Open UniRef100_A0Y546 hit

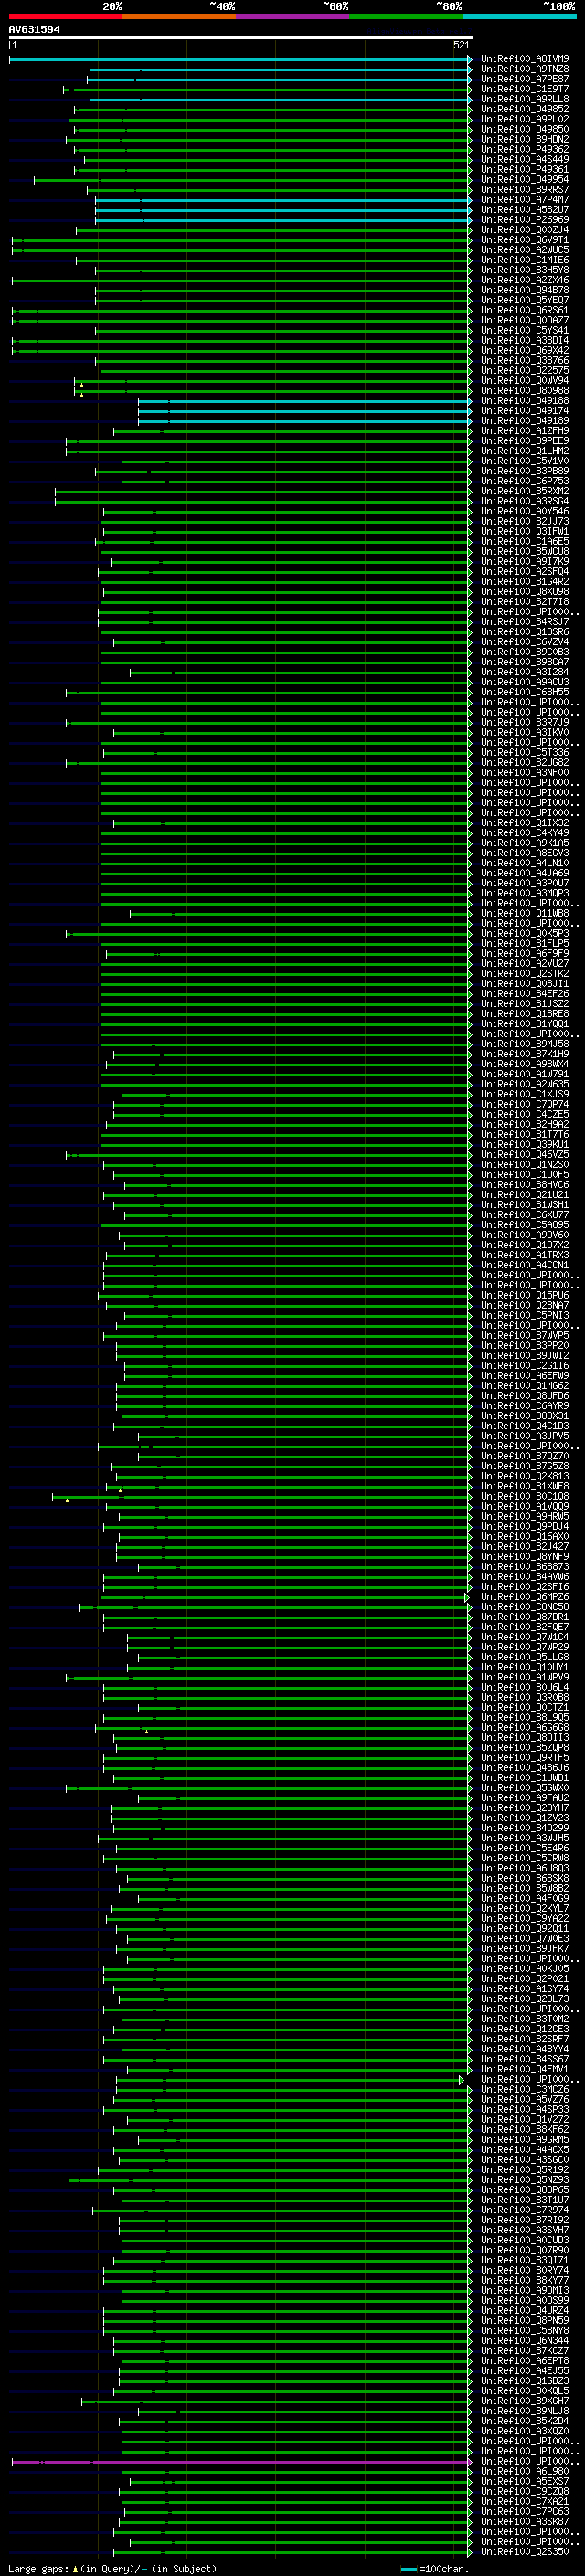pyautogui.click(x=525, y=511)
